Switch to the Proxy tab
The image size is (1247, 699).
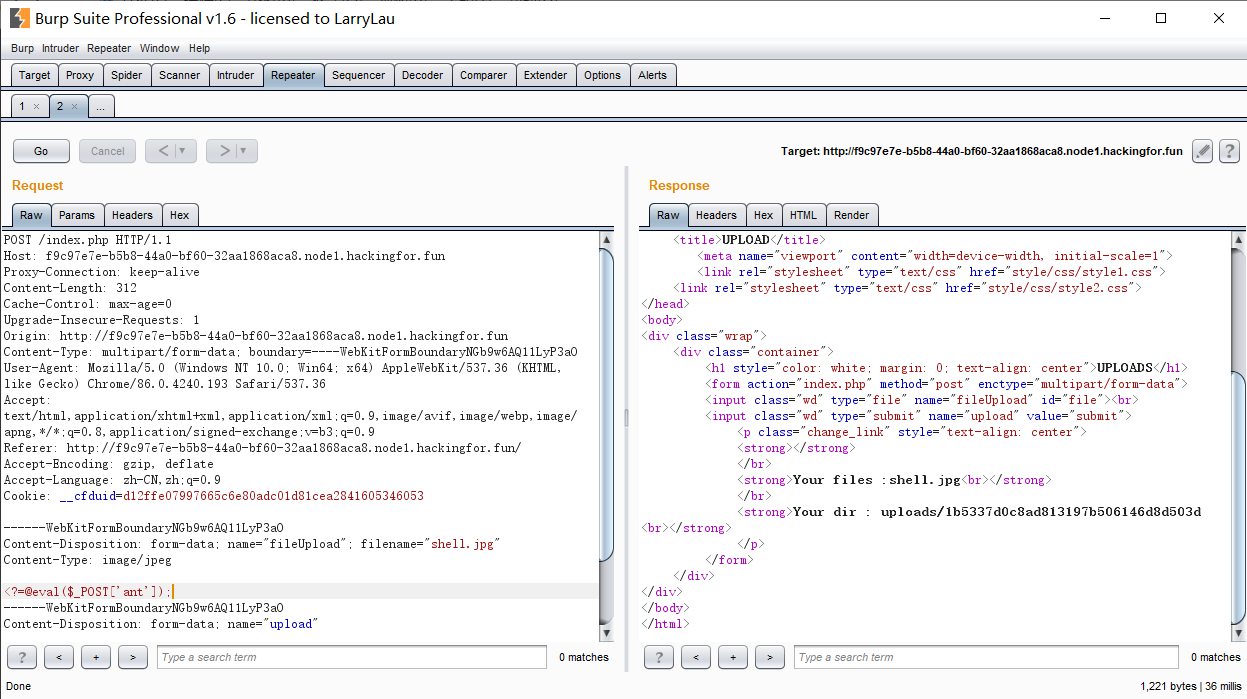80,75
